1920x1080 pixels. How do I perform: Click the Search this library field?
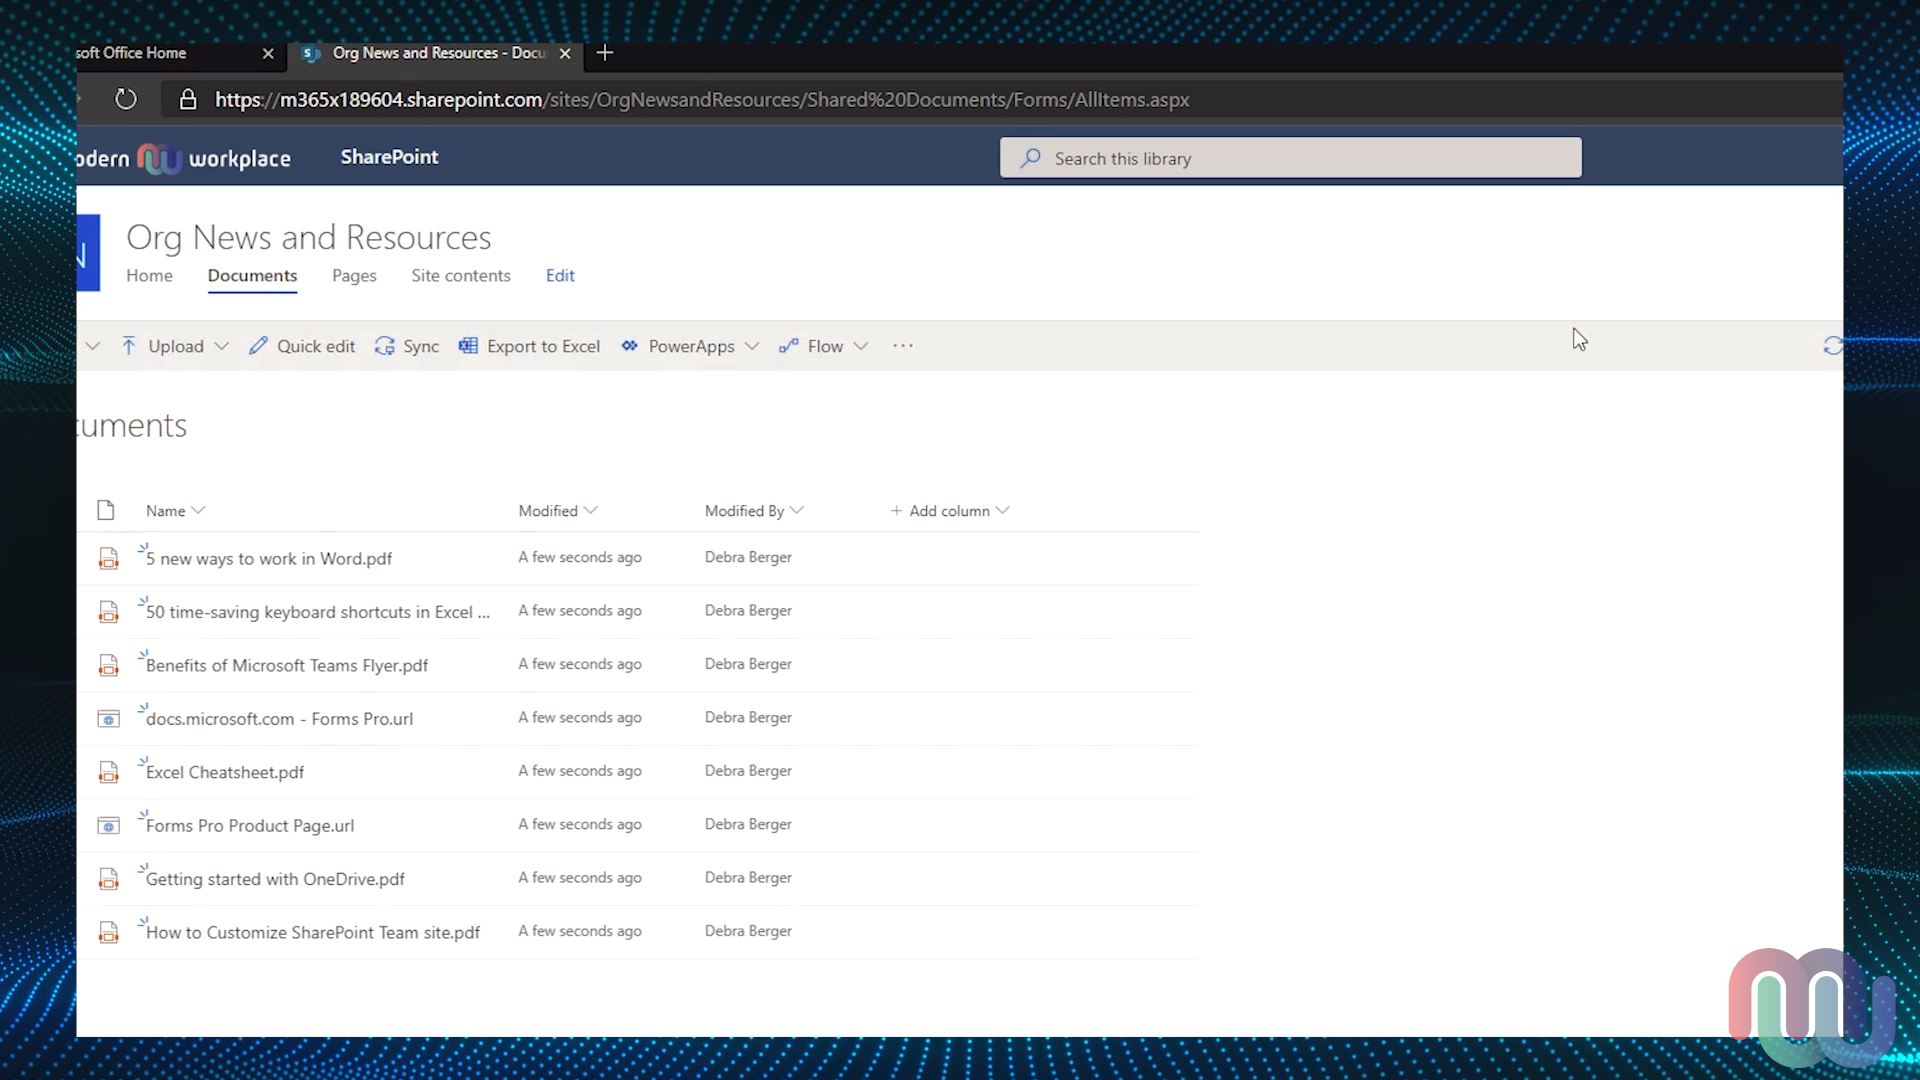1290,158
